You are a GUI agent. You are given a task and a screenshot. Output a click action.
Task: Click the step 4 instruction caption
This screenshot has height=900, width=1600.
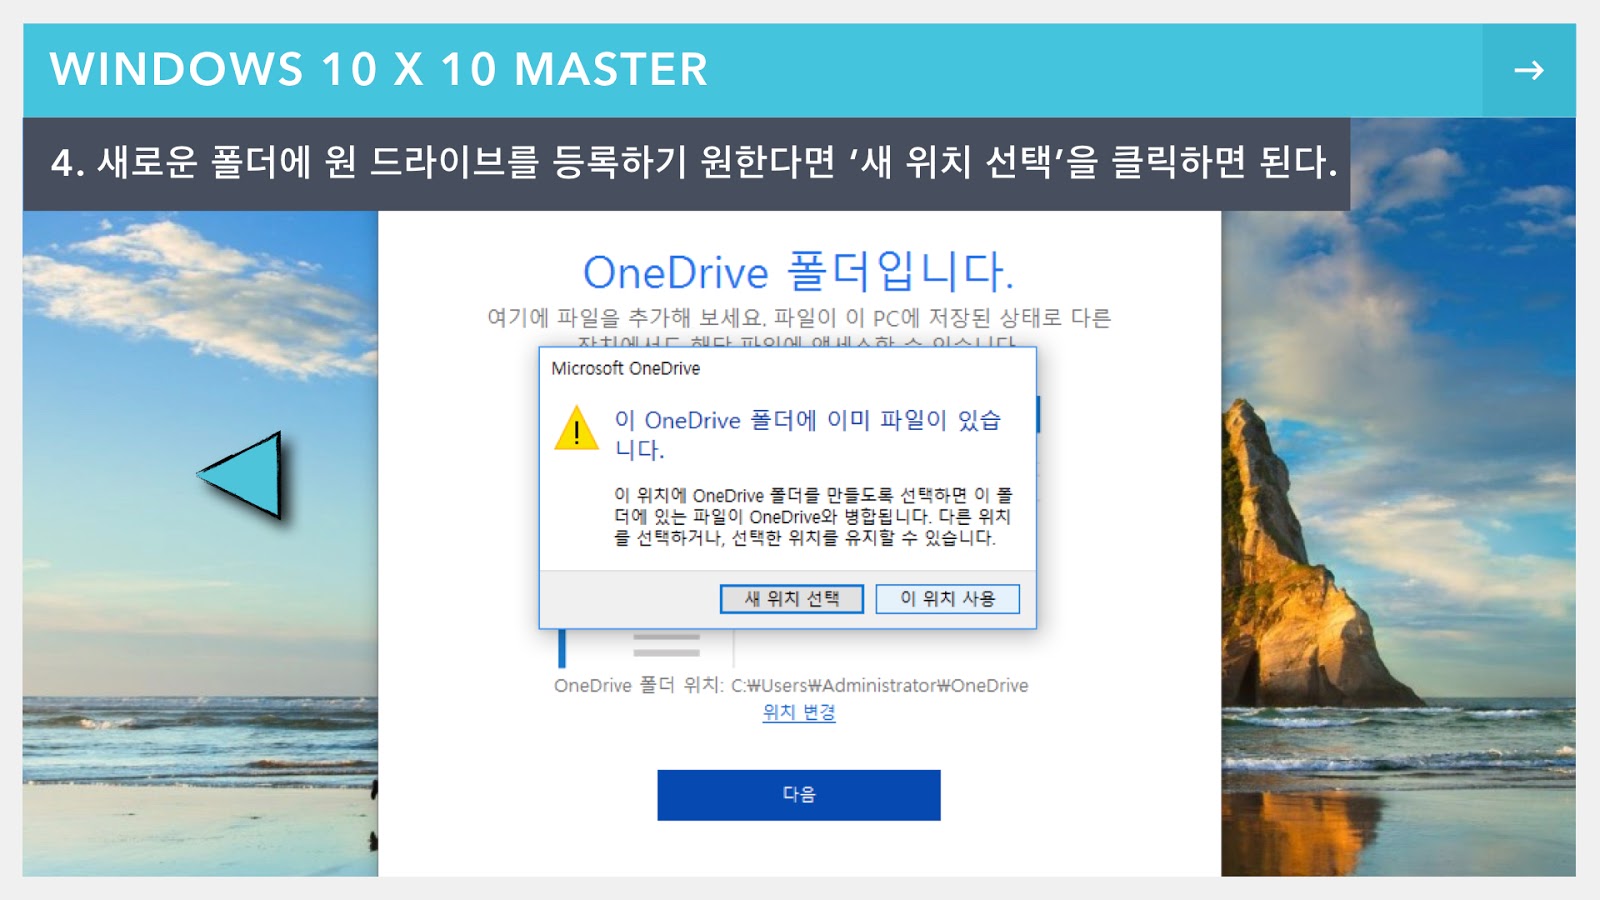coord(694,162)
